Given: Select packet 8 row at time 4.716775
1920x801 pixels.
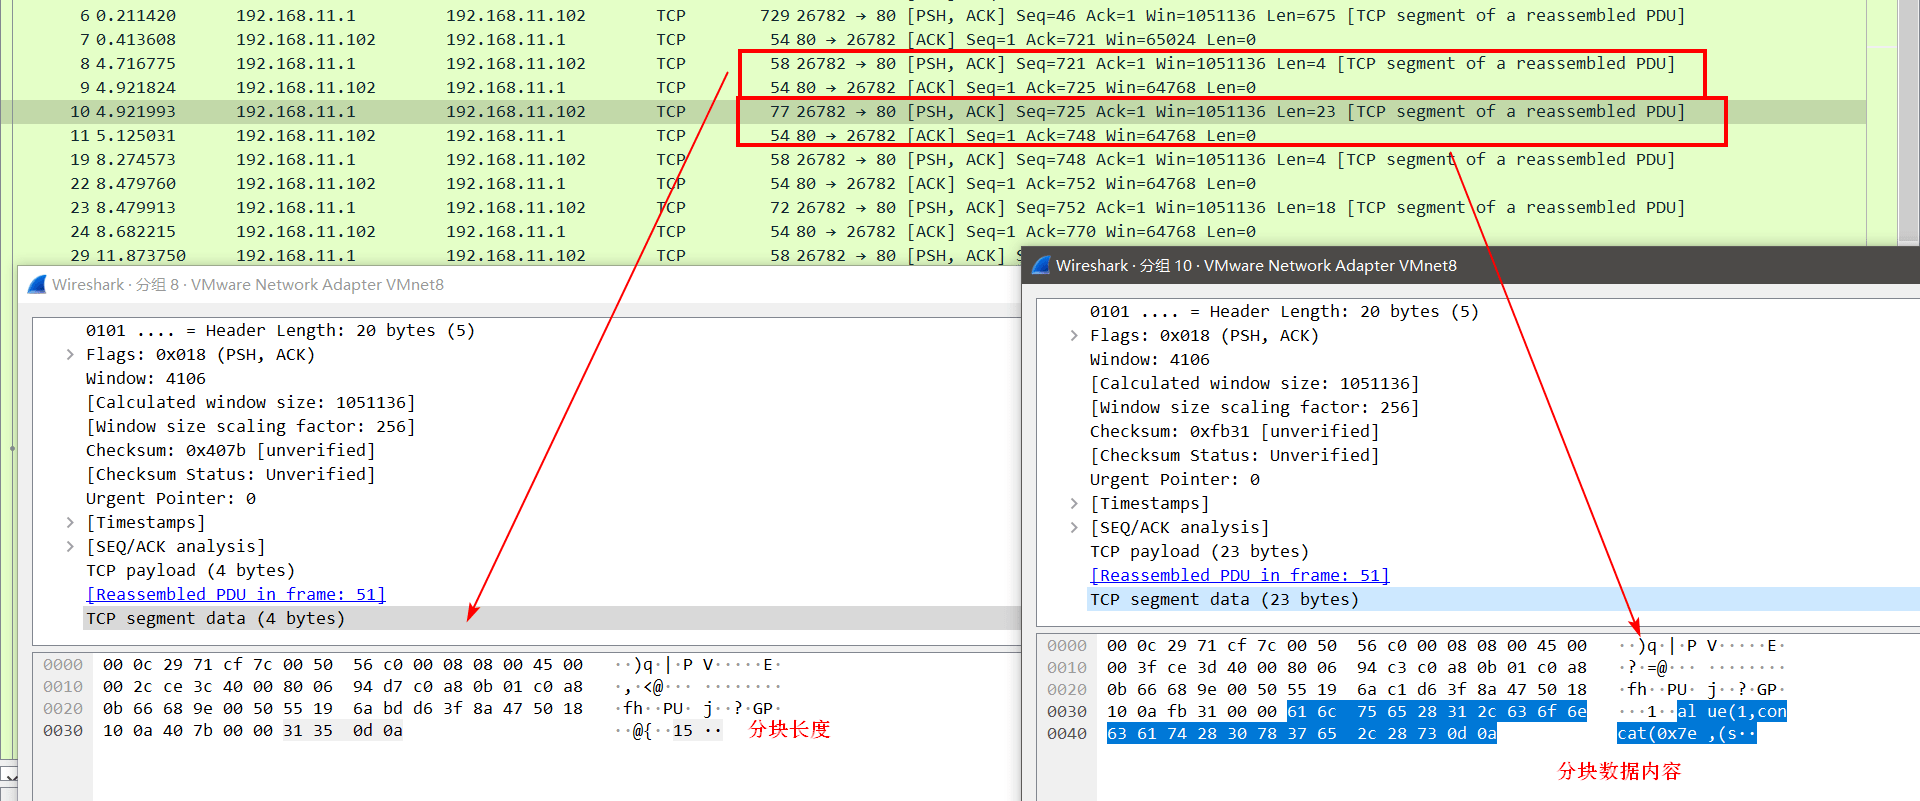Looking at the screenshot, I should pos(933,64).
